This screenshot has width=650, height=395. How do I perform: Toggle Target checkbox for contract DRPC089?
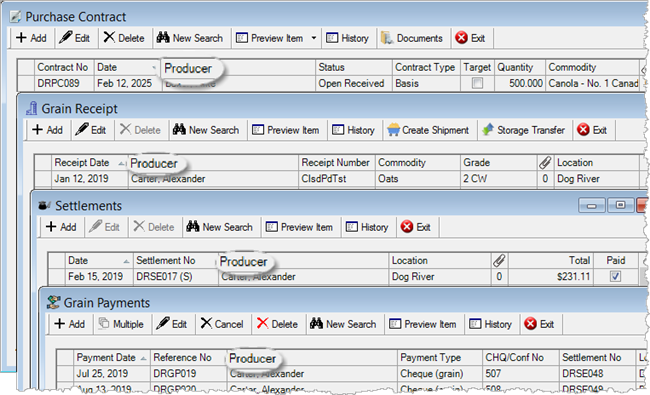(478, 83)
